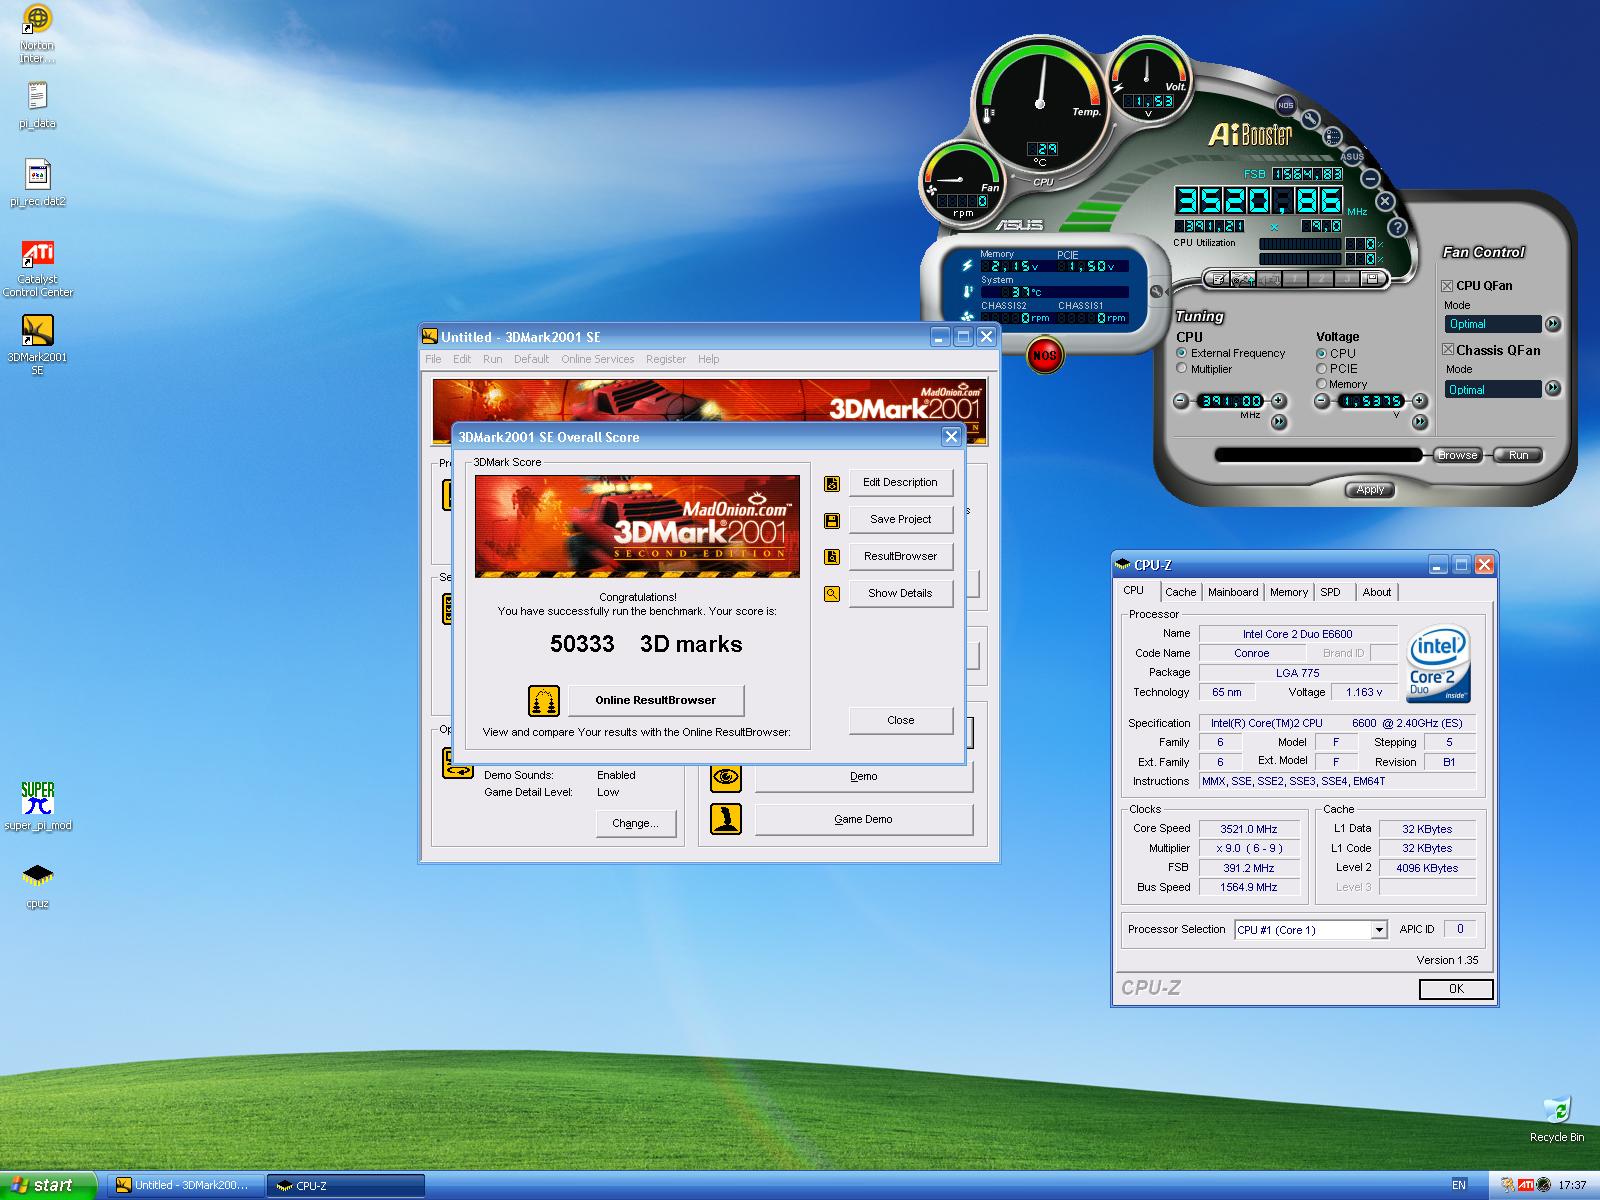Click the Show Details magnifier icon
The height and width of the screenshot is (1200, 1600).
[x=832, y=594]
